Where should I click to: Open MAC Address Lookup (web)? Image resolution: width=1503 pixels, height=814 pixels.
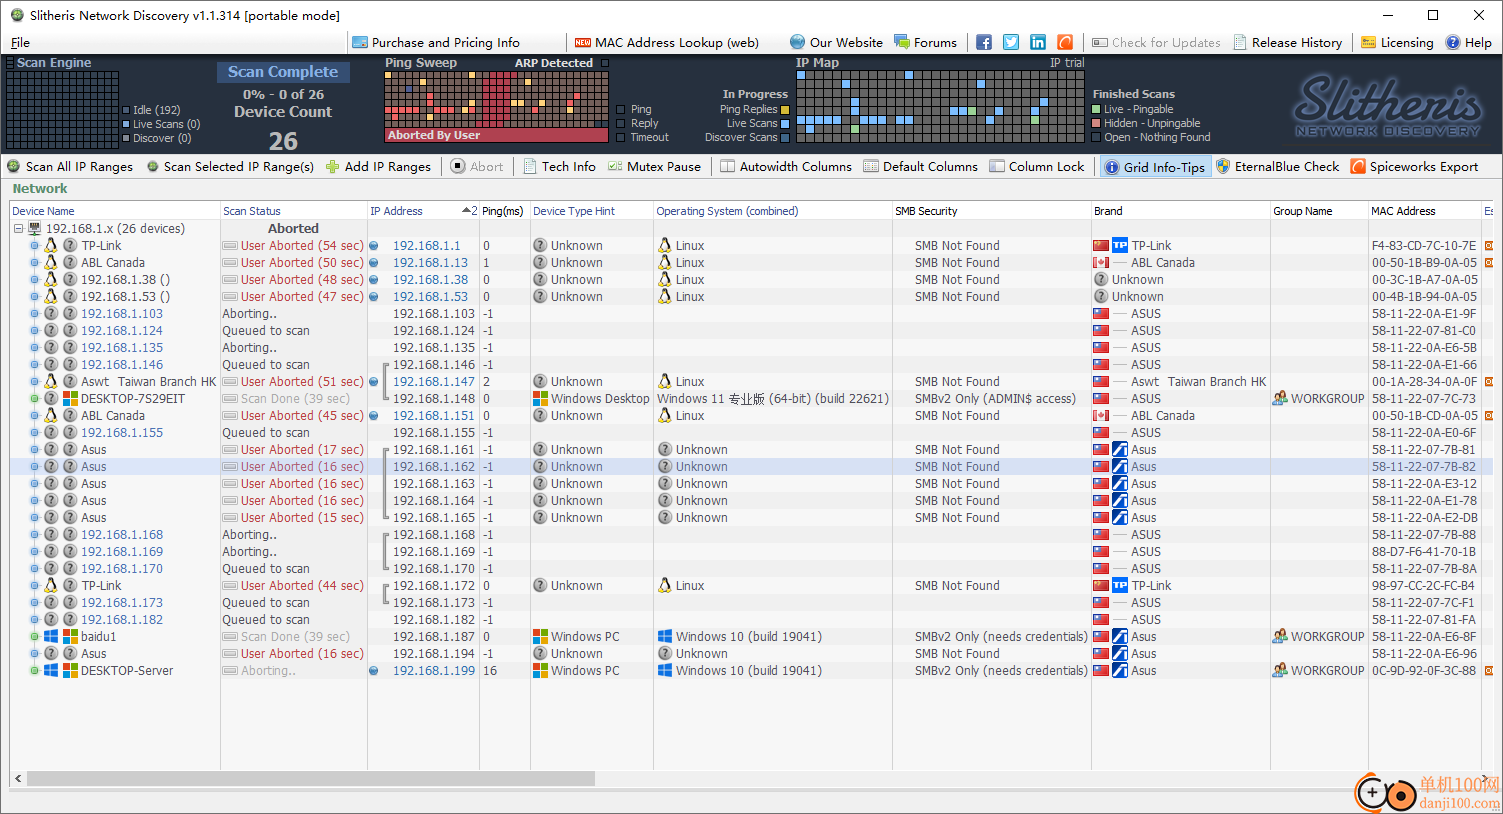(666, 43)
